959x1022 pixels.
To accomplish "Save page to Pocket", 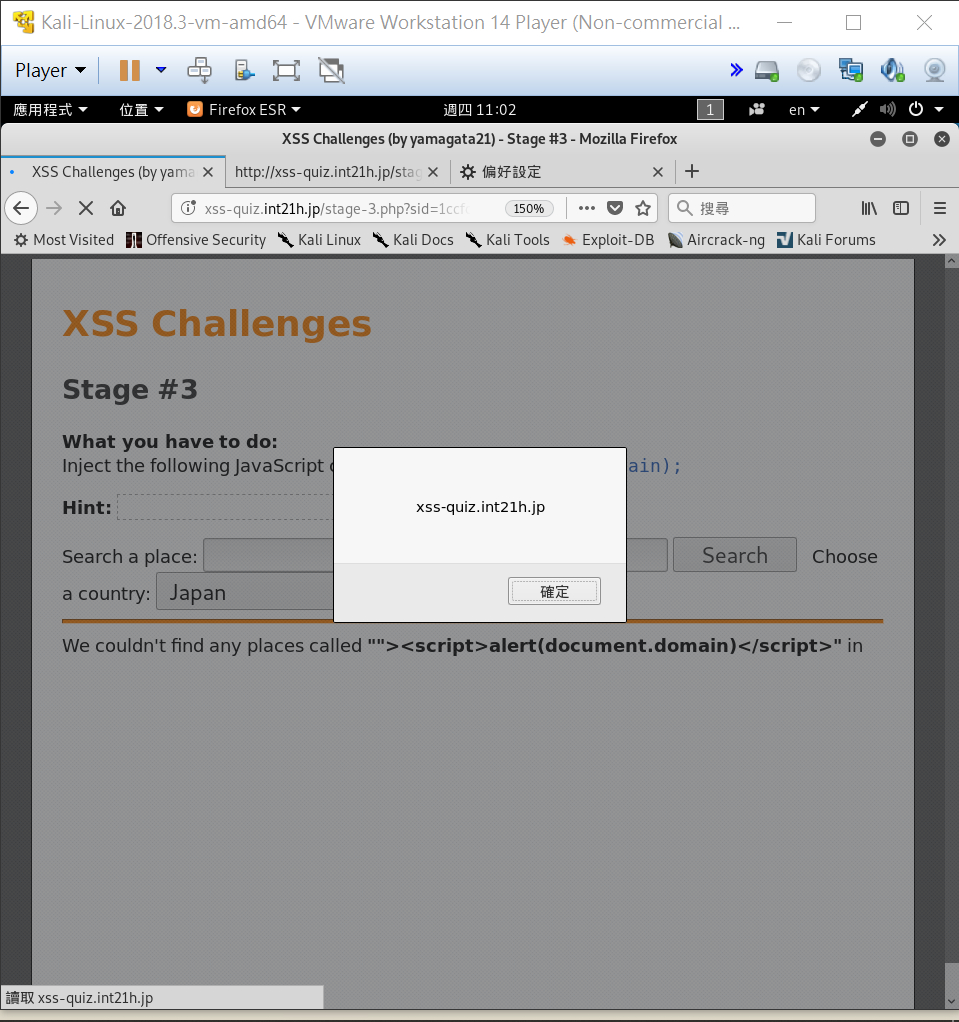I will tap(615, 208).
